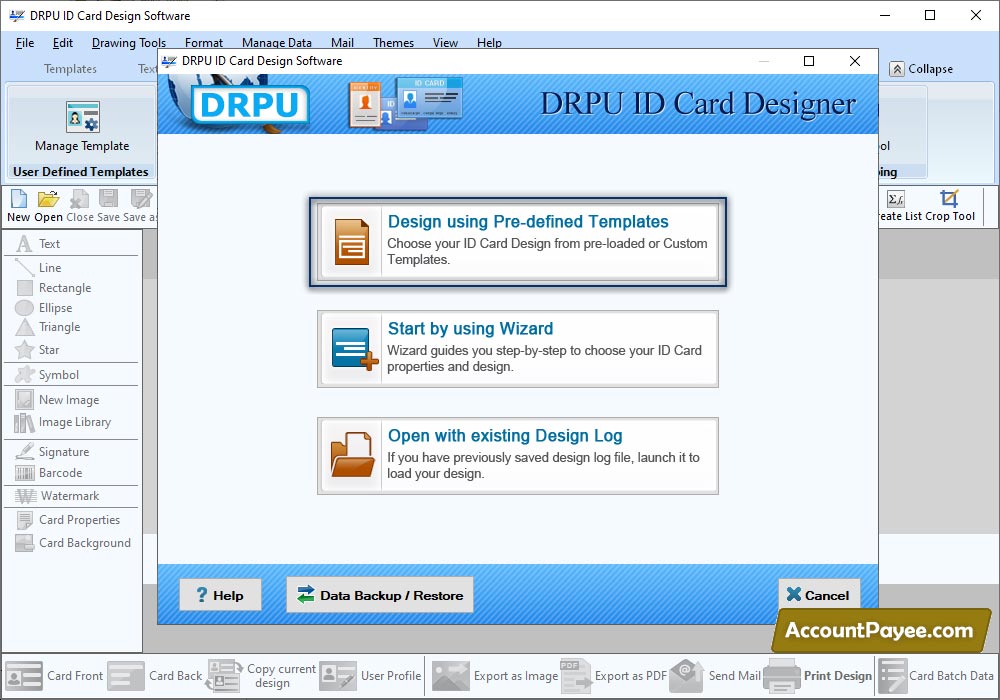Add a Signature element

pyautogui.click(x=52, y=451)
